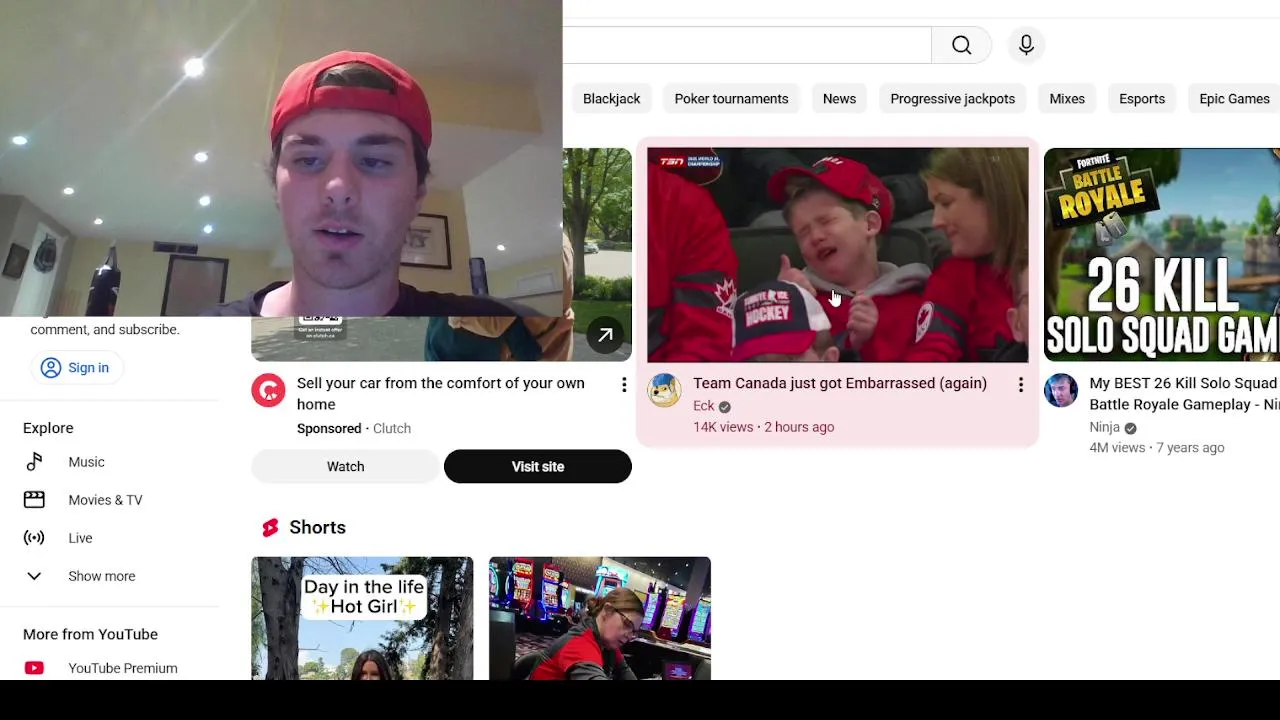
Task: Click the Watch button on ad
Action: pos(345,467)
